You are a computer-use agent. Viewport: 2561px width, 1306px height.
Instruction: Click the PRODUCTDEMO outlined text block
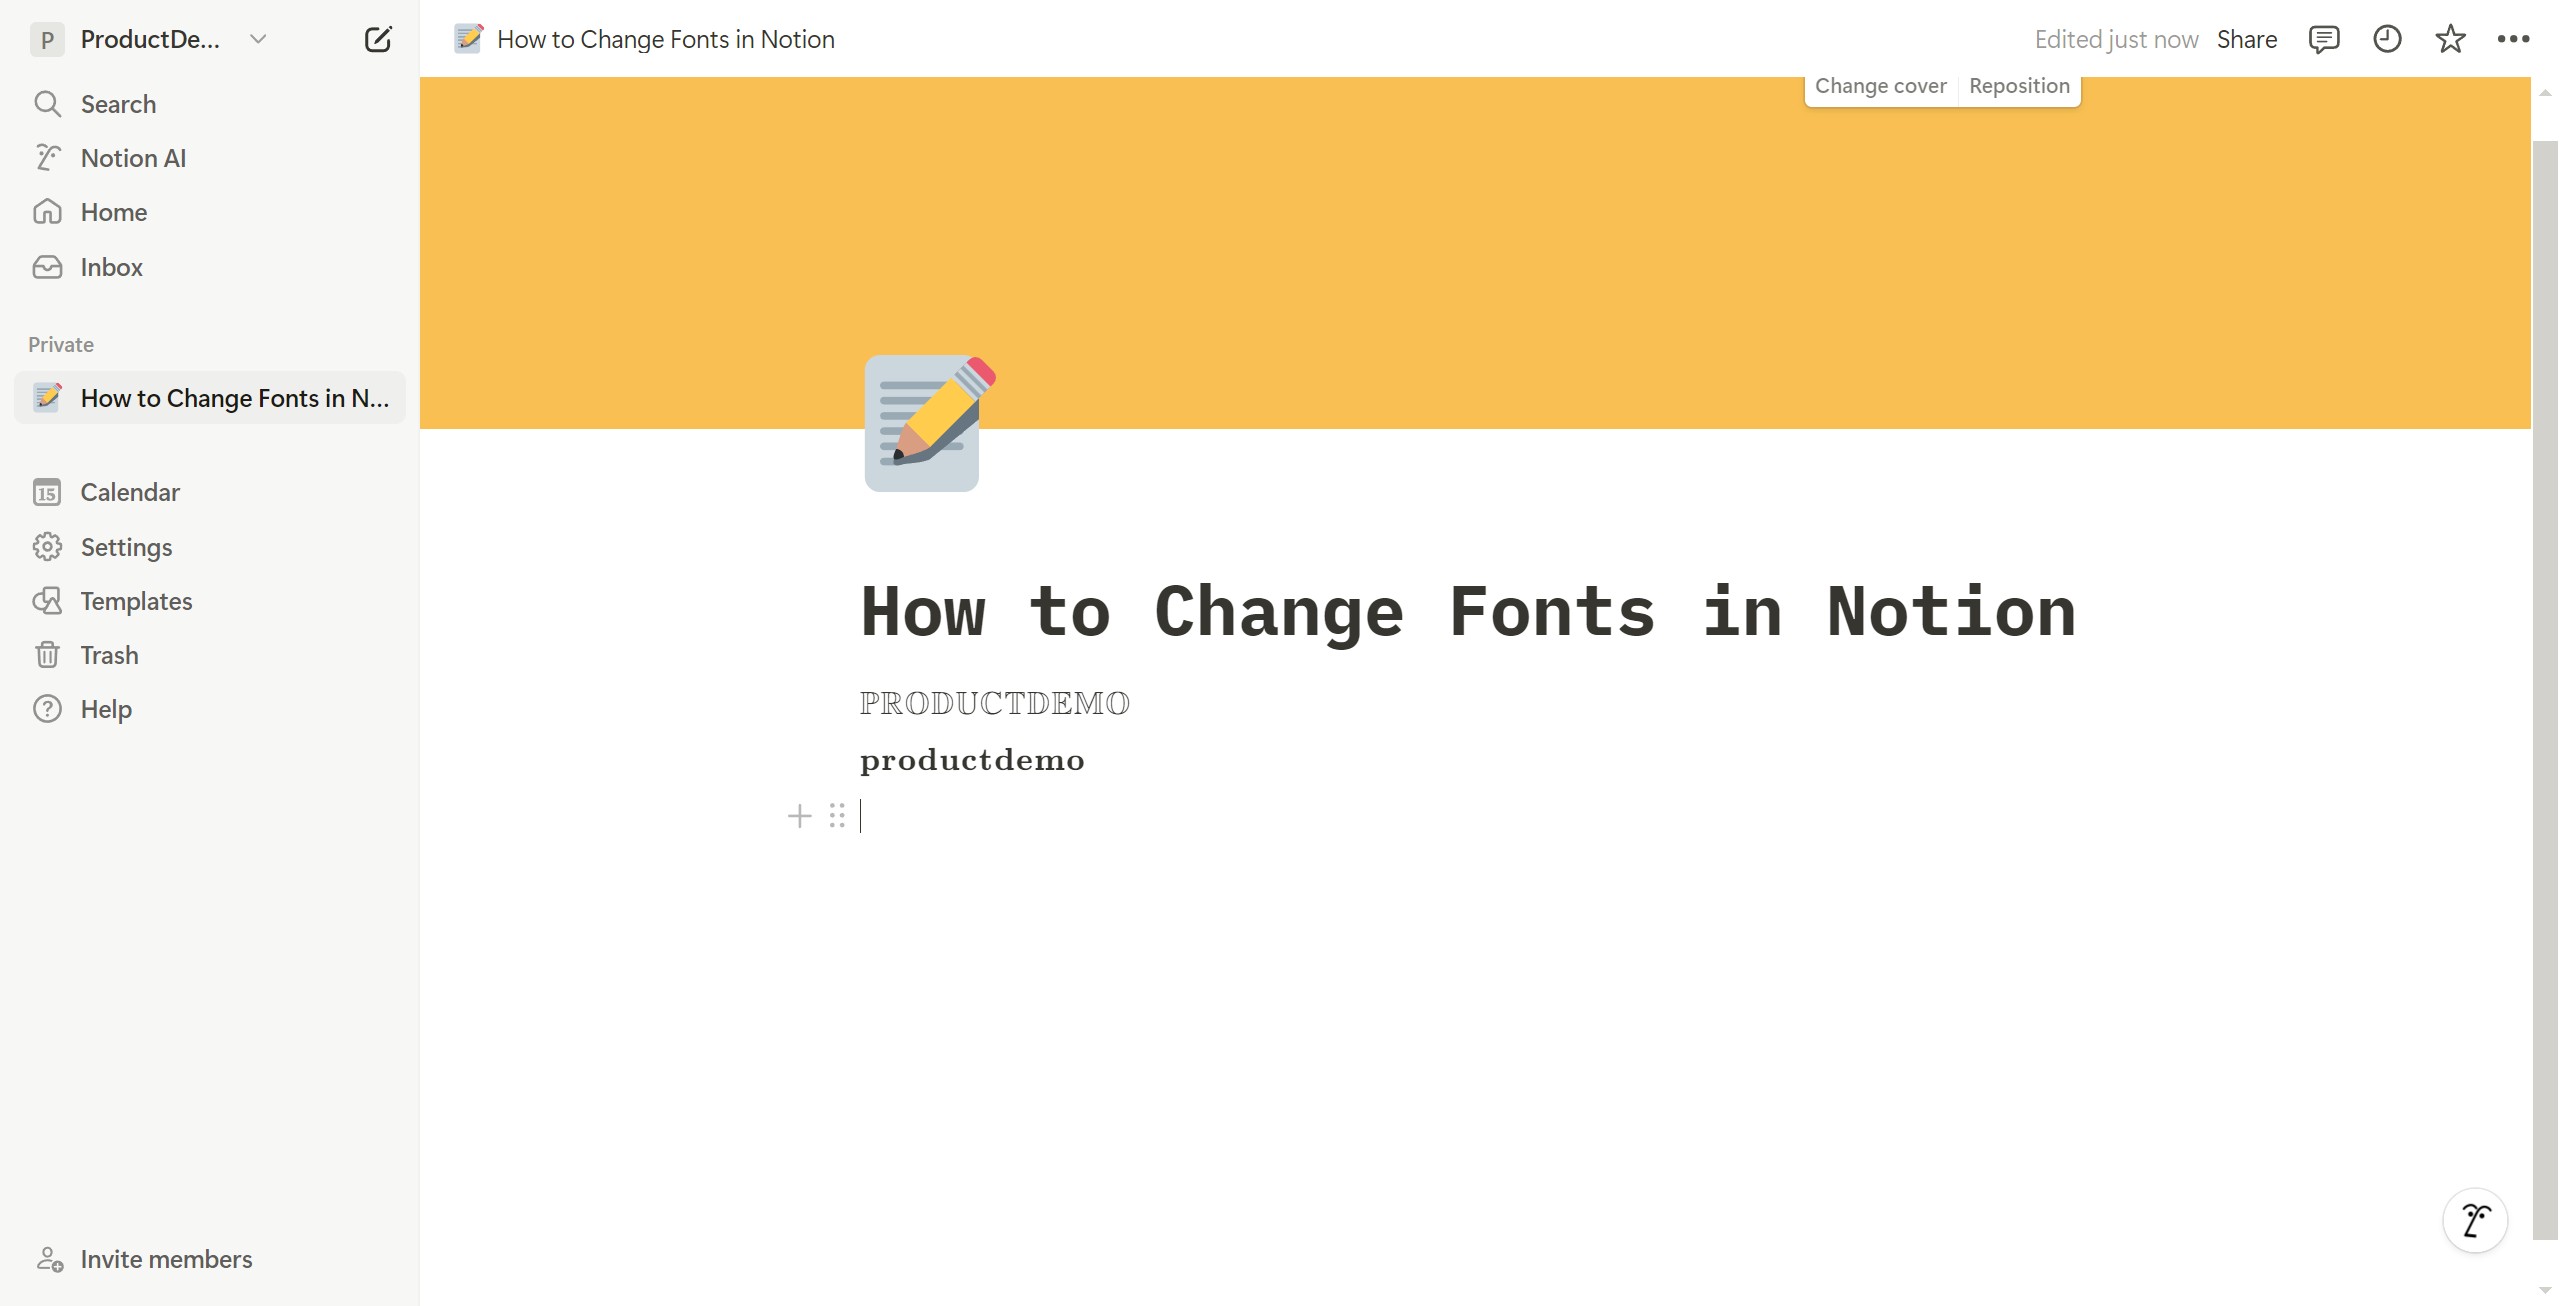point(995,703)
